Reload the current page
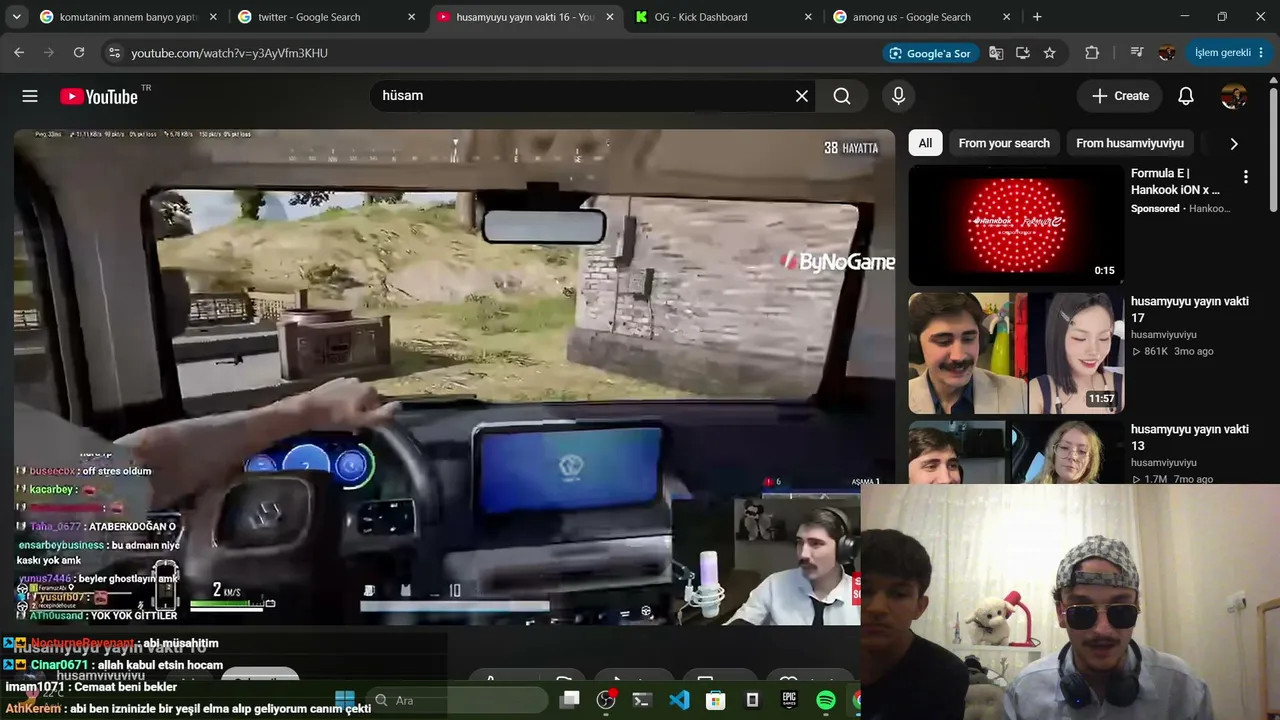 (79, 53)
